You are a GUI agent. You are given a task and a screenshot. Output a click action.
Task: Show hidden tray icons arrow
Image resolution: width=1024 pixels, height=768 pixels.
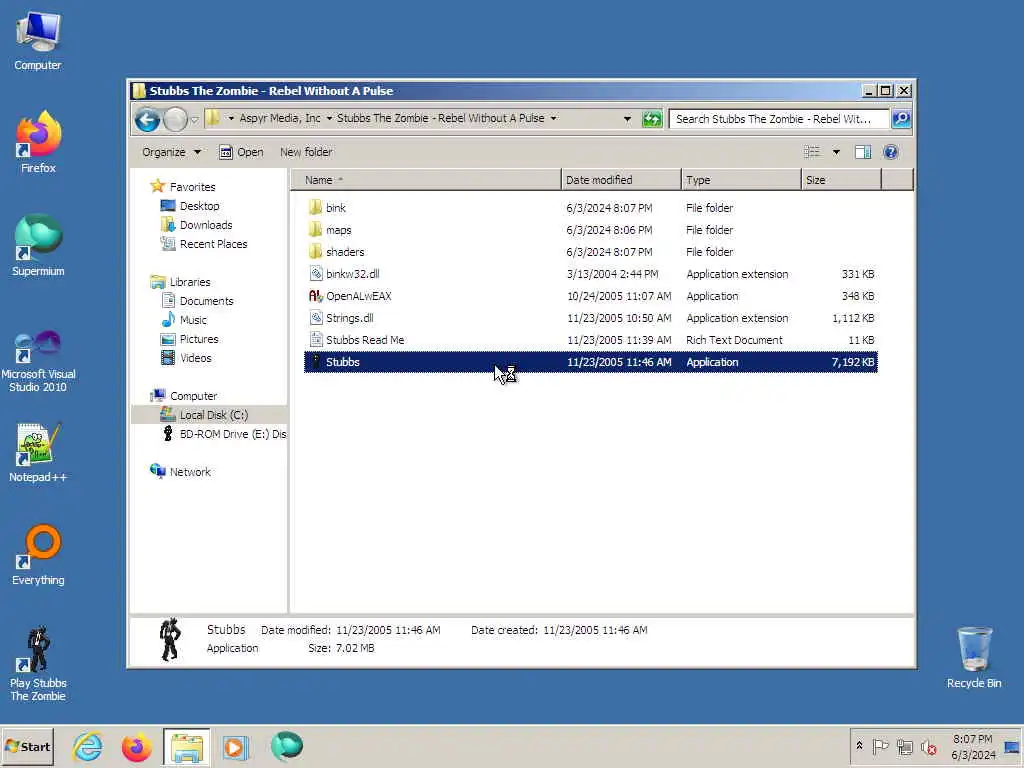(859, 746)
